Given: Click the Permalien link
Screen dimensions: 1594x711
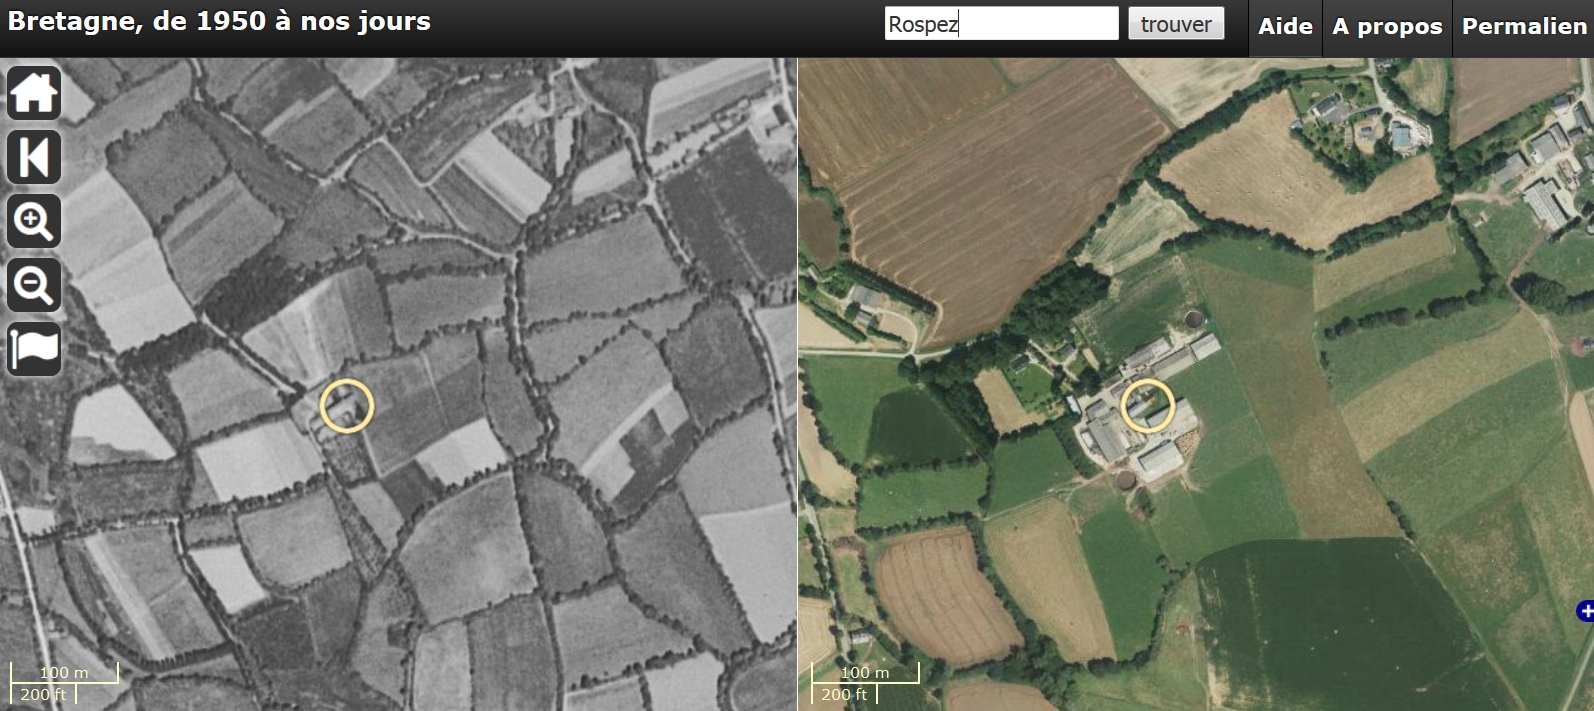Looking at the screenshot, I should pos(1524,26).
